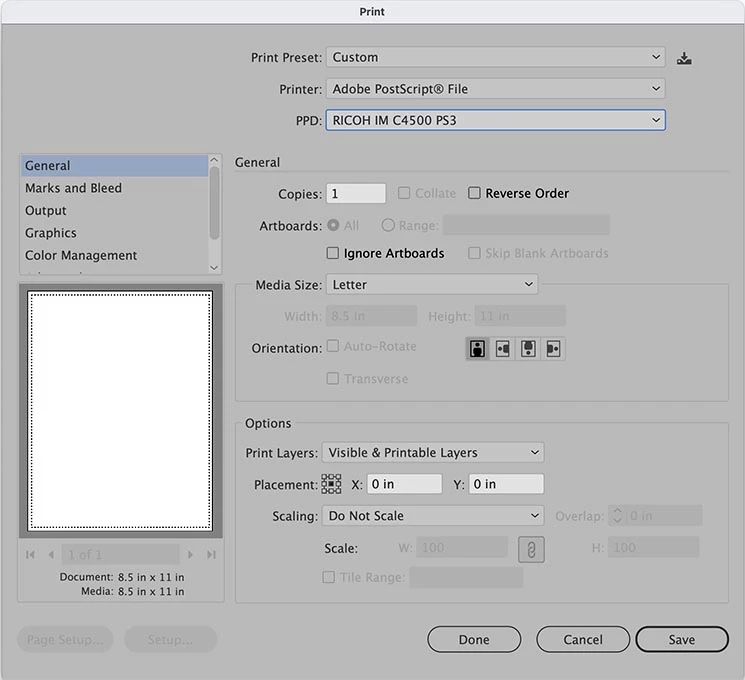Select landscape right orientation icon
This screenshot has width=745, height=680.
pos(553,349)
